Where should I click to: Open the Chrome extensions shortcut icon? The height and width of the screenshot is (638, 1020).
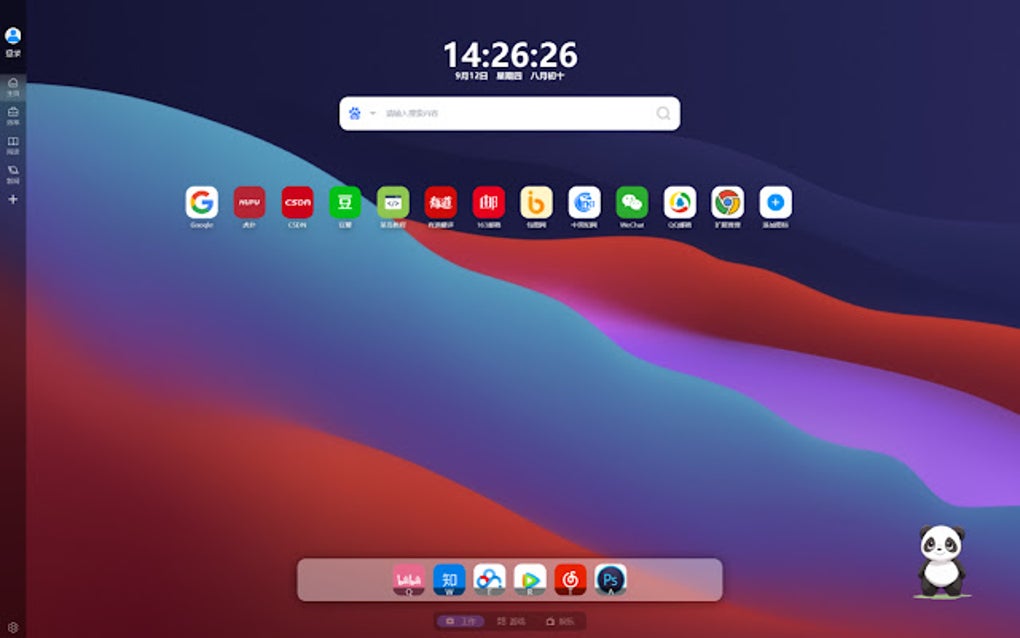click(x=726, y=205)
